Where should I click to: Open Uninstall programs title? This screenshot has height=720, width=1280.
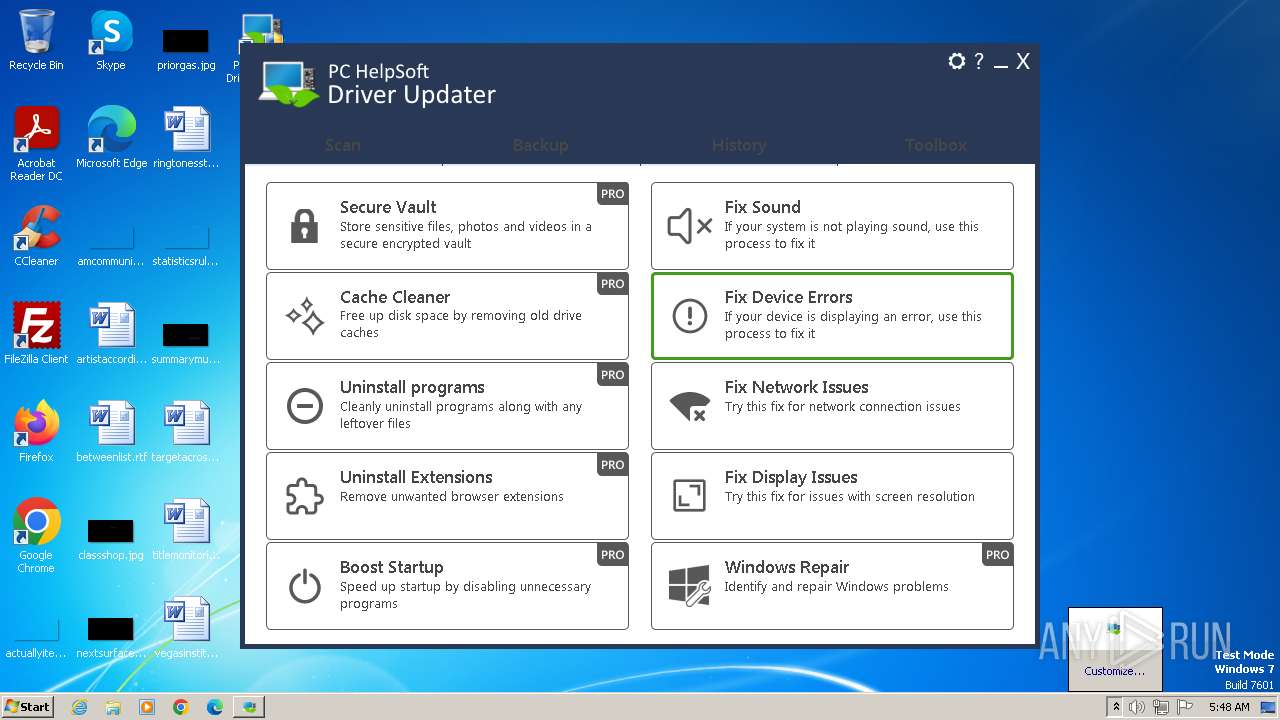(x=412, y=387)
